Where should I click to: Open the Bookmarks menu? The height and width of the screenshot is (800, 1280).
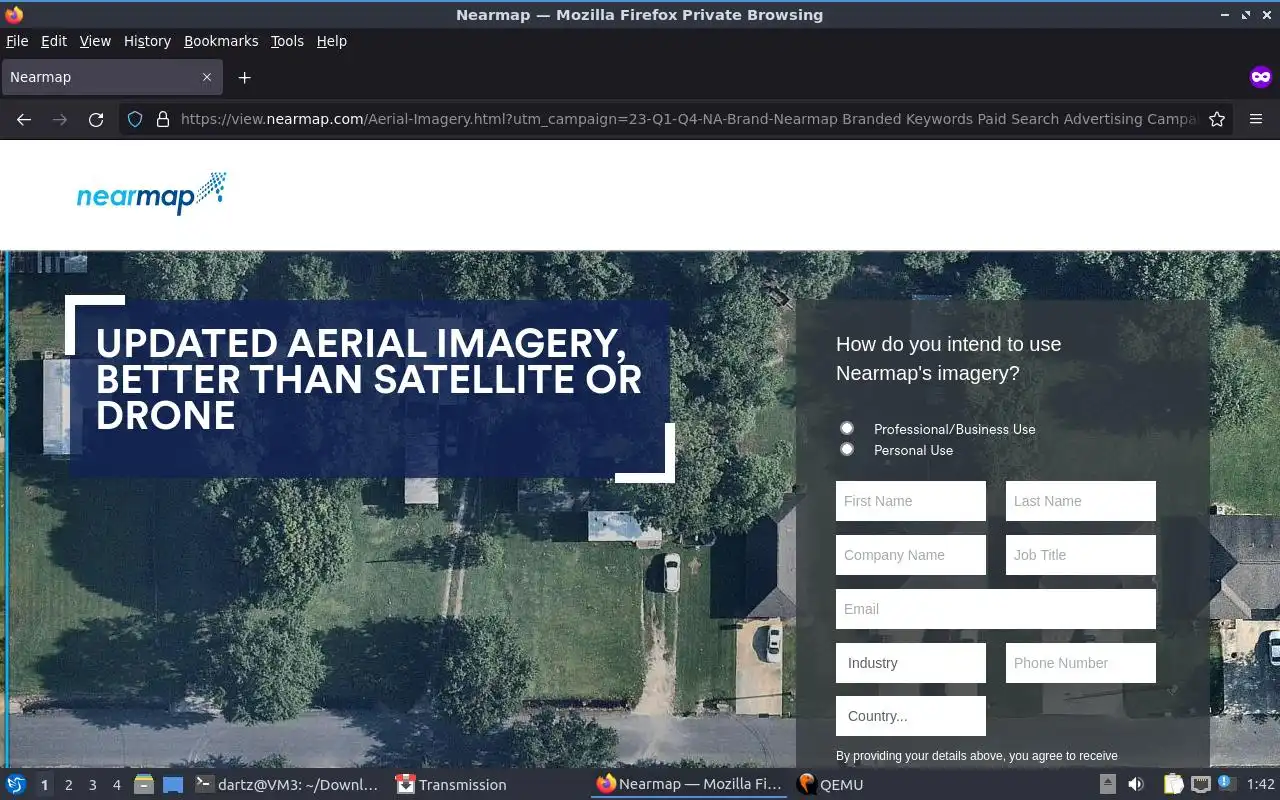[x=221, y=41]
